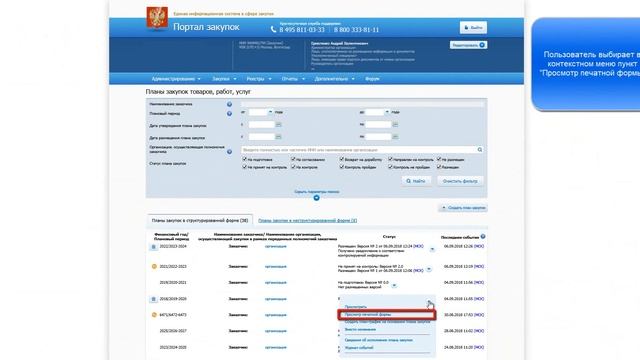The height and width of the screenshot is (360, 640).
Task: Toggle Возврат на доработку checkbox
Action: pyautogui.click(x=342, y=159)
